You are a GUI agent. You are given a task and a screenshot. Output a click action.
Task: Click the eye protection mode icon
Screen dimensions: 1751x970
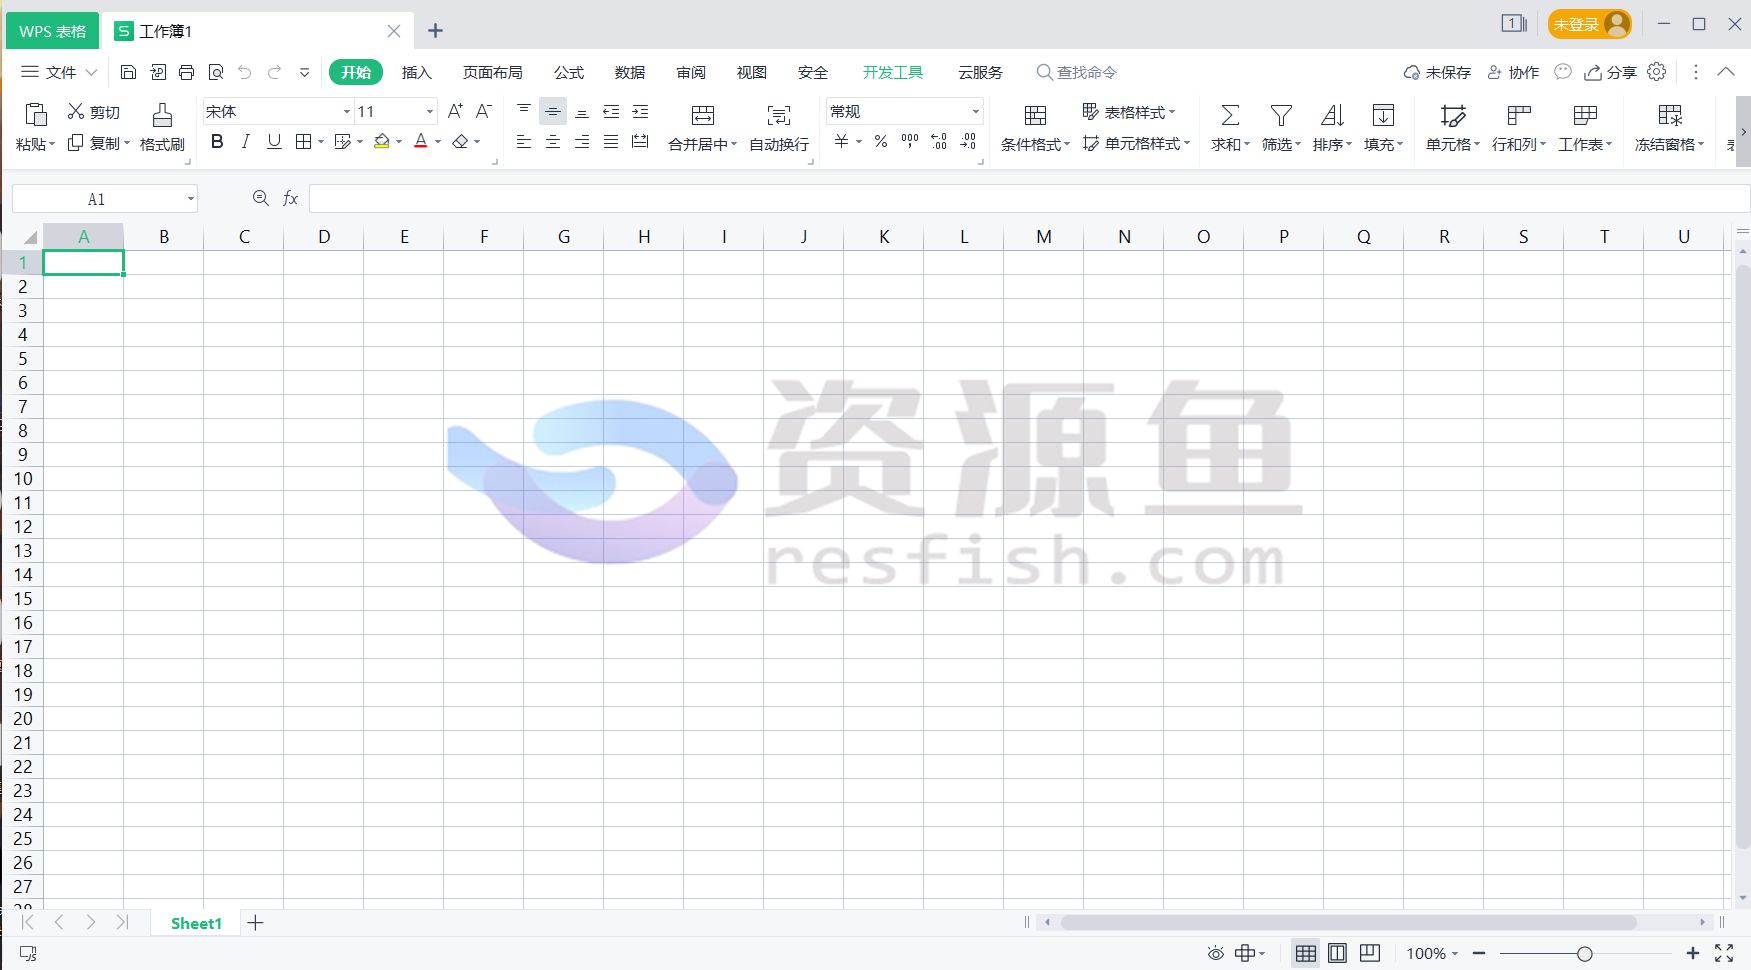click(1215, 953)
